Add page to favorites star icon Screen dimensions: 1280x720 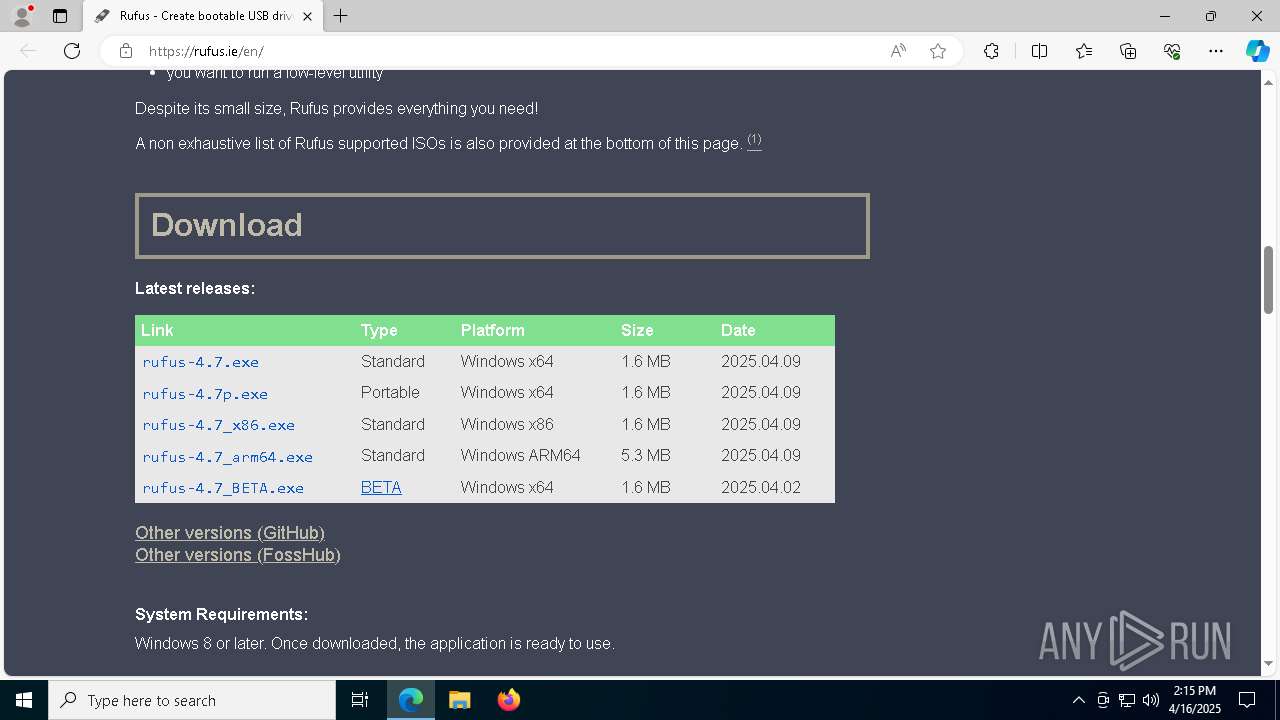coord(938,51)
